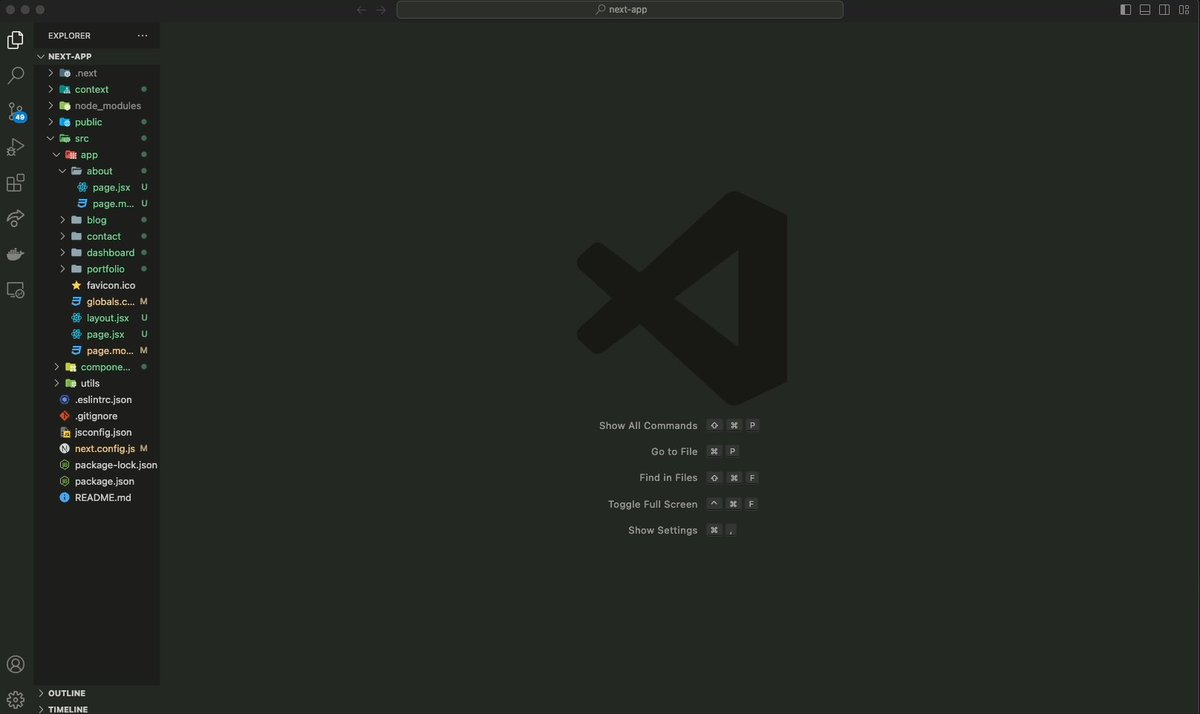
Task: Open .gitignore file
Action: pyautogui.click(x=97, y=416)
